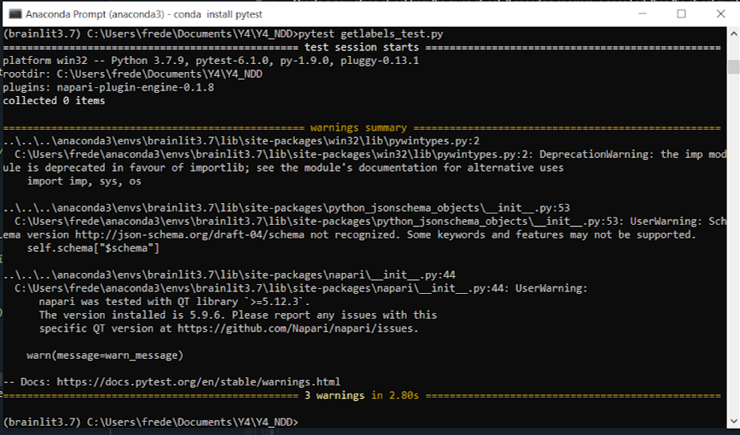Click the 'plugins: napari-plugin-engine-0.1.8' line

pos(109,87)
